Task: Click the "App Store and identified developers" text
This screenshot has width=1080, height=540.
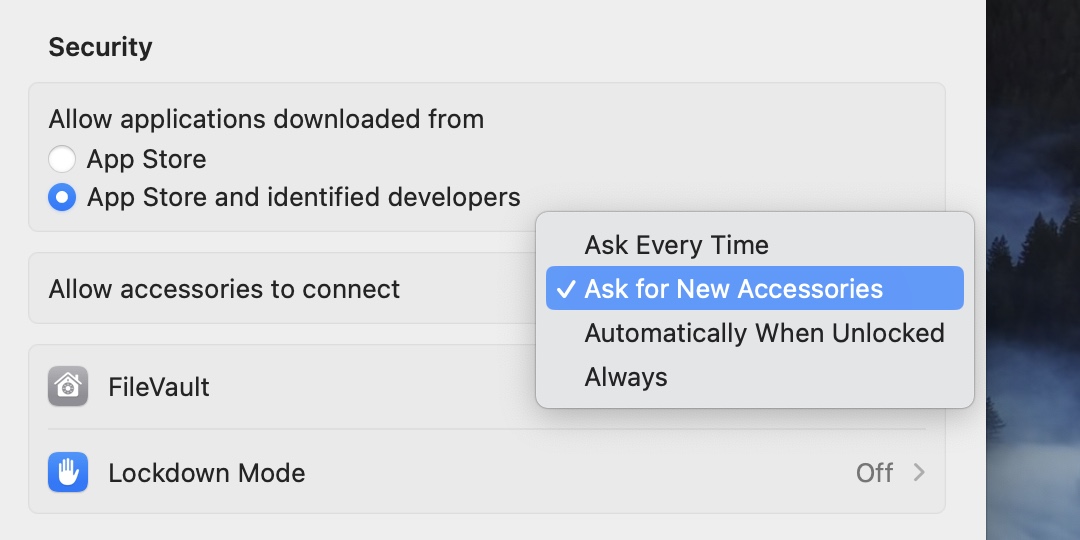Action: 303,198
